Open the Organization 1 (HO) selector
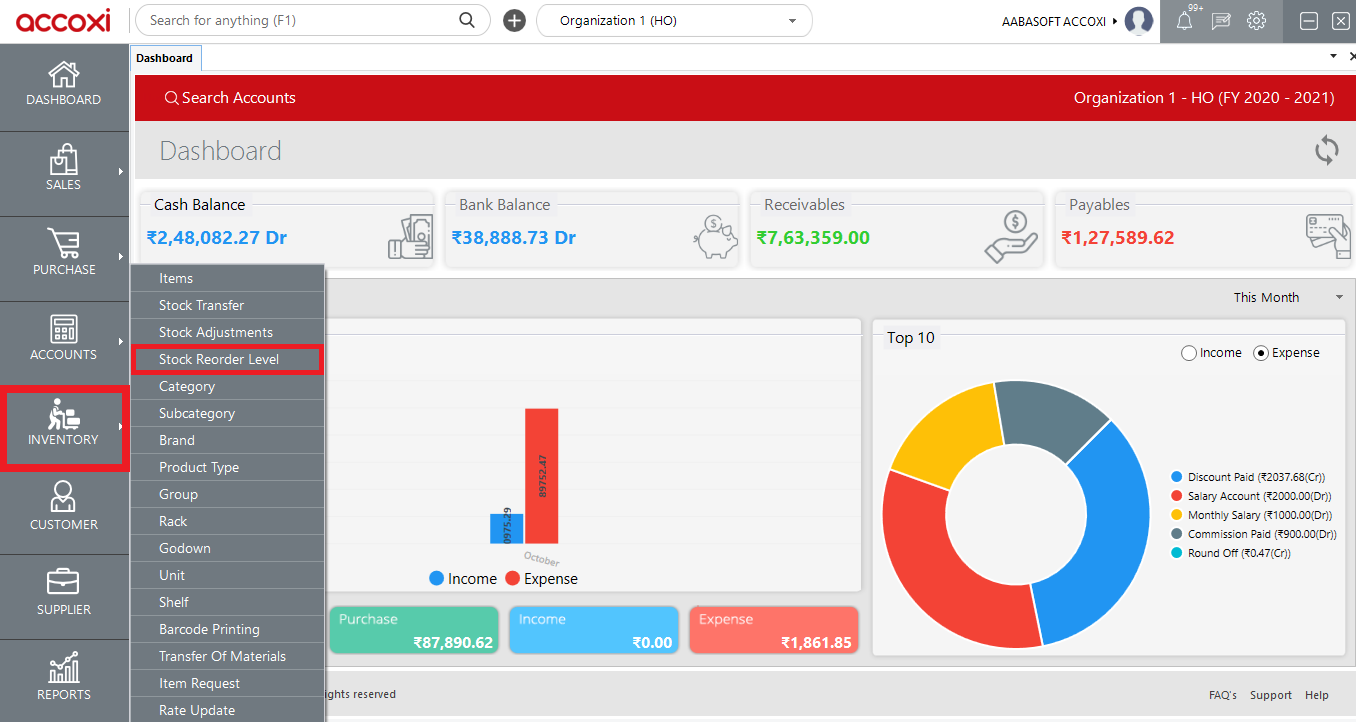Screen dimensions: 1356x722 pyautogui.click(x=674, y=20)
